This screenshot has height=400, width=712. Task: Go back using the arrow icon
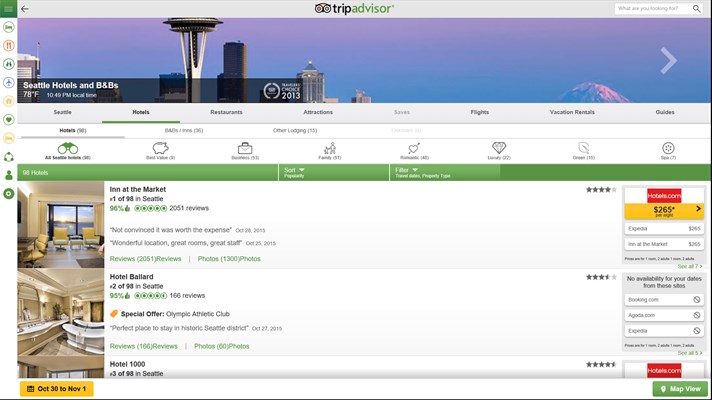coord(25,9)
